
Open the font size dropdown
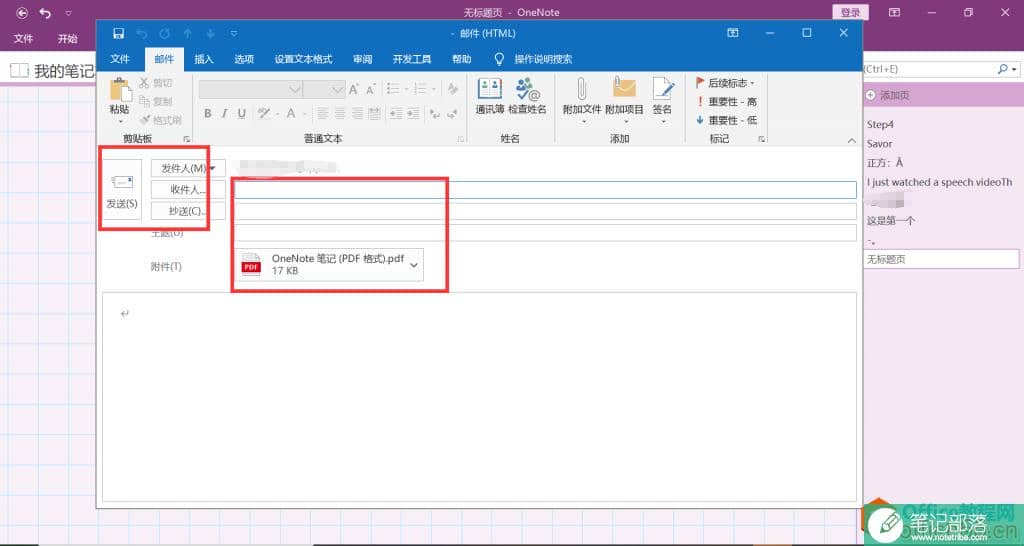[x=338, y=89]
